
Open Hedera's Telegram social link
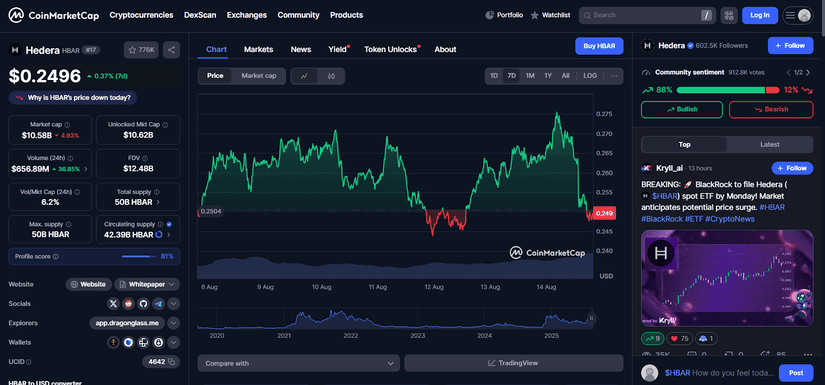158,303
